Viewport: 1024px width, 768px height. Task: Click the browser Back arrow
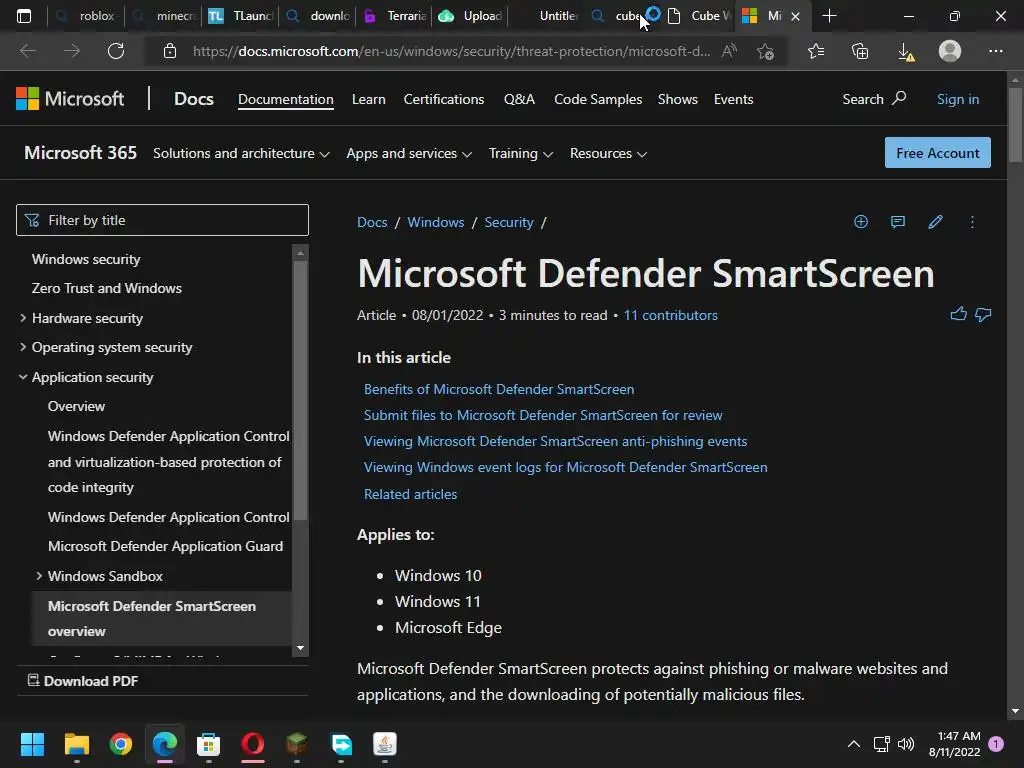27,51
